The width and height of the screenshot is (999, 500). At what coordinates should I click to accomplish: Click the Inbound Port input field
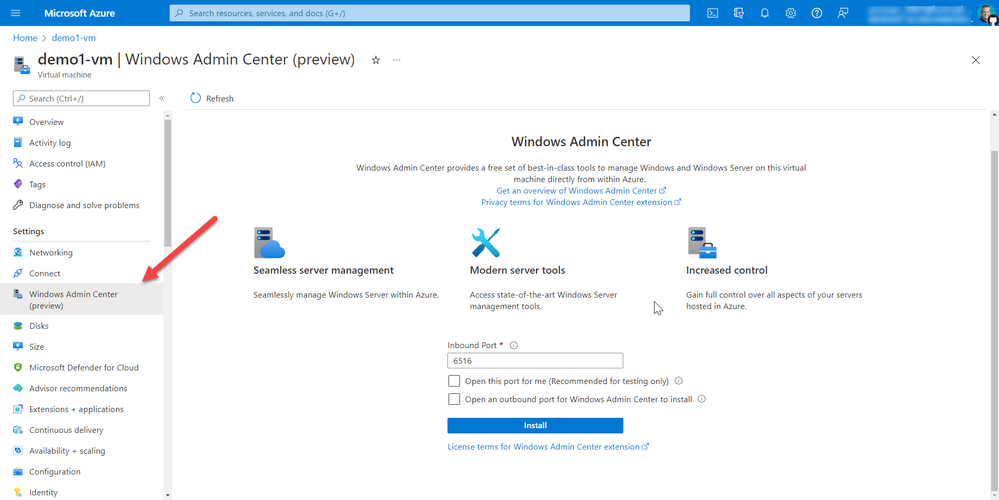pyautogui.click(x=535, y=361)
